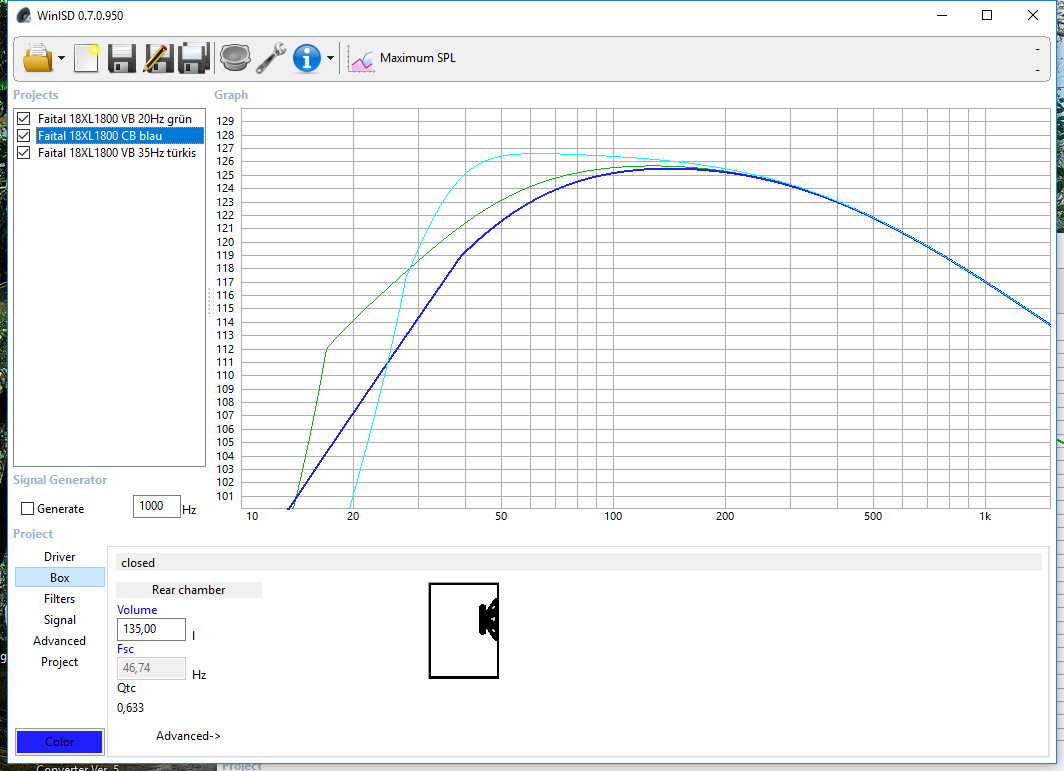
Task: Switch to the Filters tab
Action: pyautogui.click(x=59, y=598)
